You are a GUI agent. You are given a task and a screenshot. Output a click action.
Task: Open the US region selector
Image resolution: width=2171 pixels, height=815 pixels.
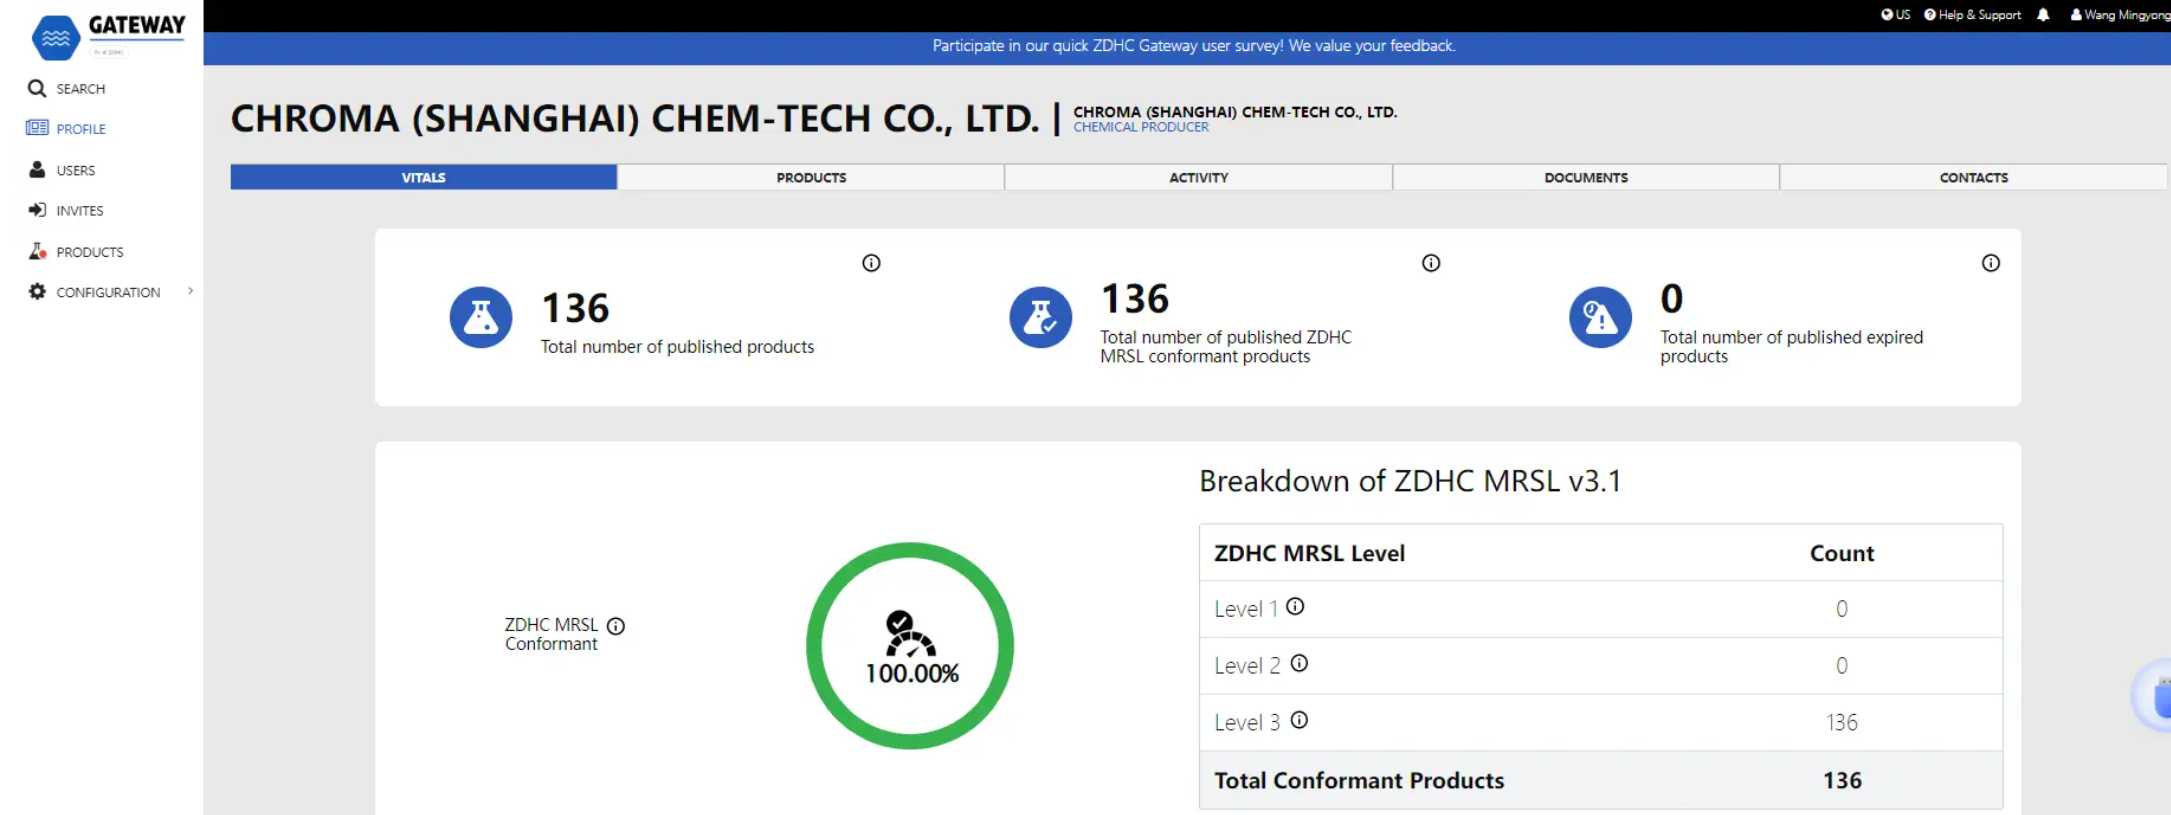tap(1895, 15)
